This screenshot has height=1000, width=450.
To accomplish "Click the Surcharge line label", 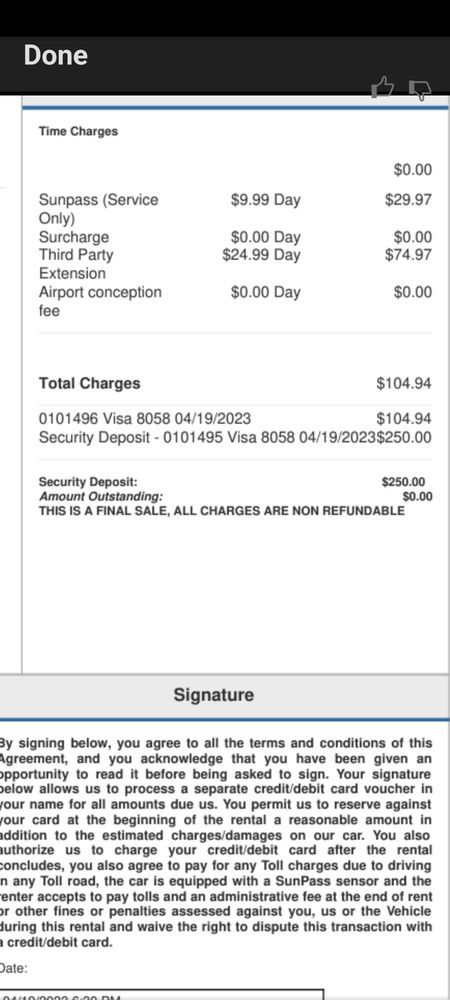I will 74,237.
